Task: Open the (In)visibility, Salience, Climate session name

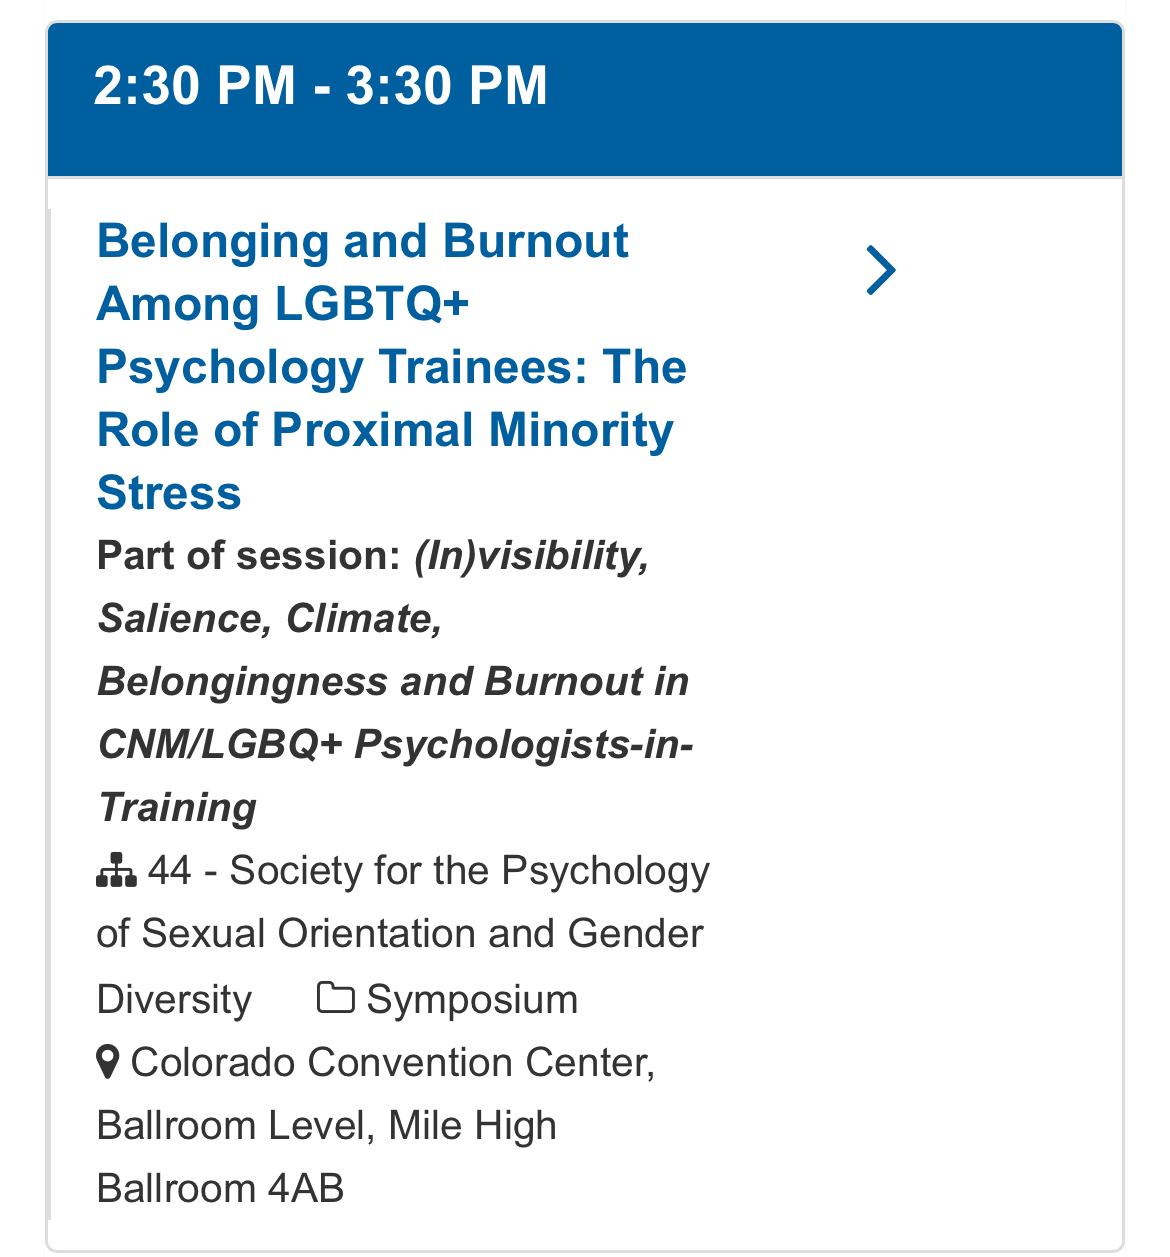Action: point(532,556)
